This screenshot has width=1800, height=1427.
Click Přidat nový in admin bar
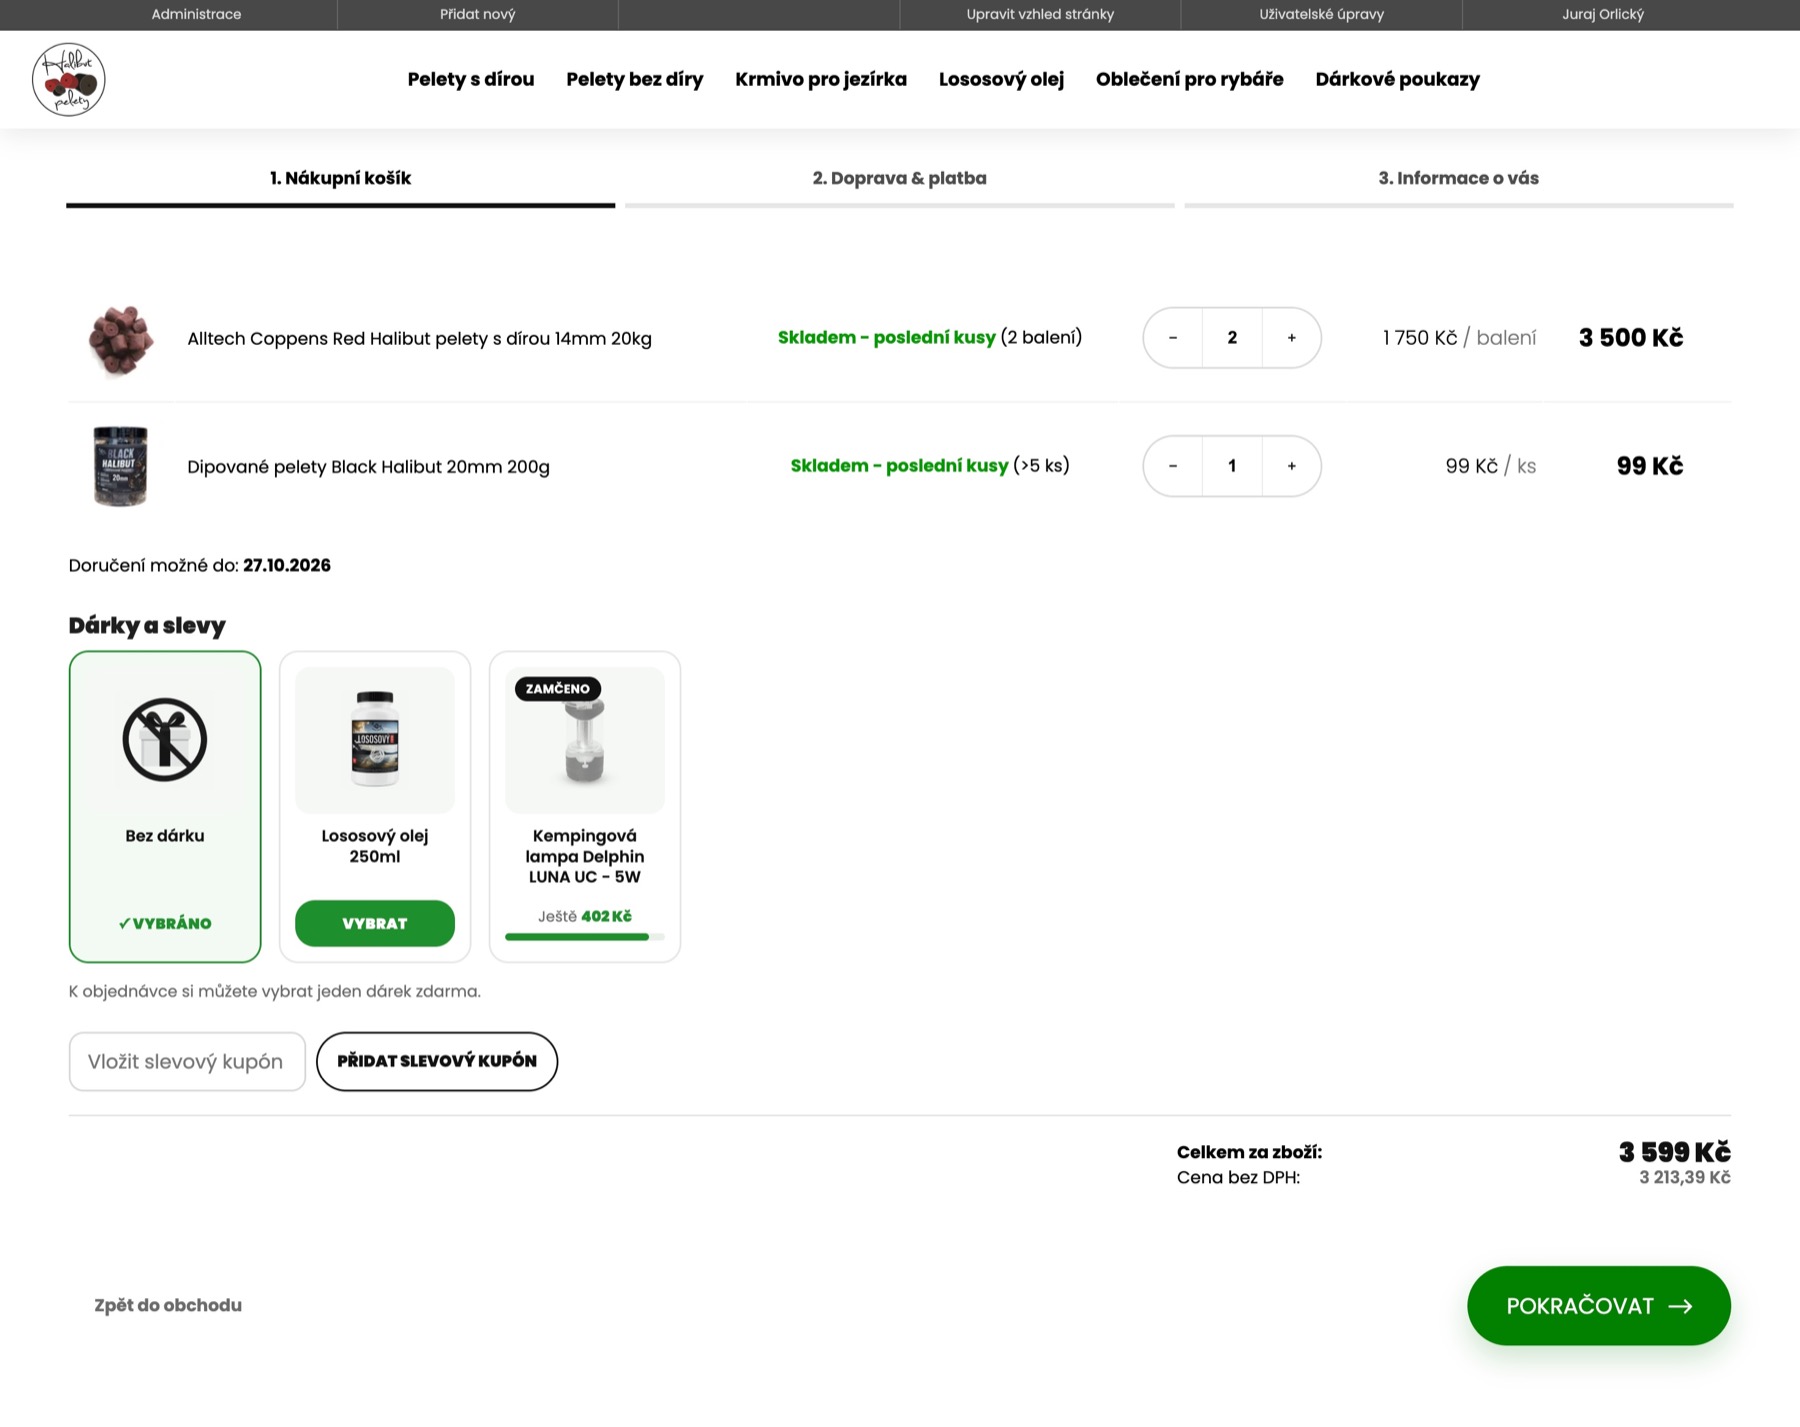(478, 14)
